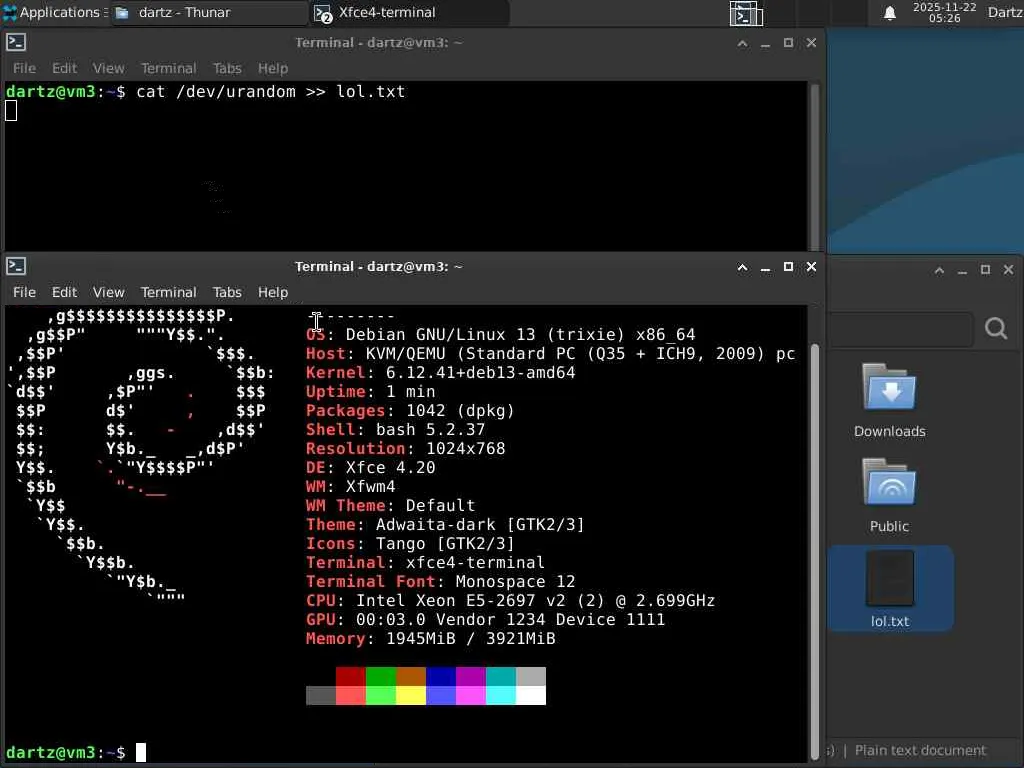Maximize the lower terminal window
Screen dimensions: 1024x768
pyautogui.click(x=788, y=267)
